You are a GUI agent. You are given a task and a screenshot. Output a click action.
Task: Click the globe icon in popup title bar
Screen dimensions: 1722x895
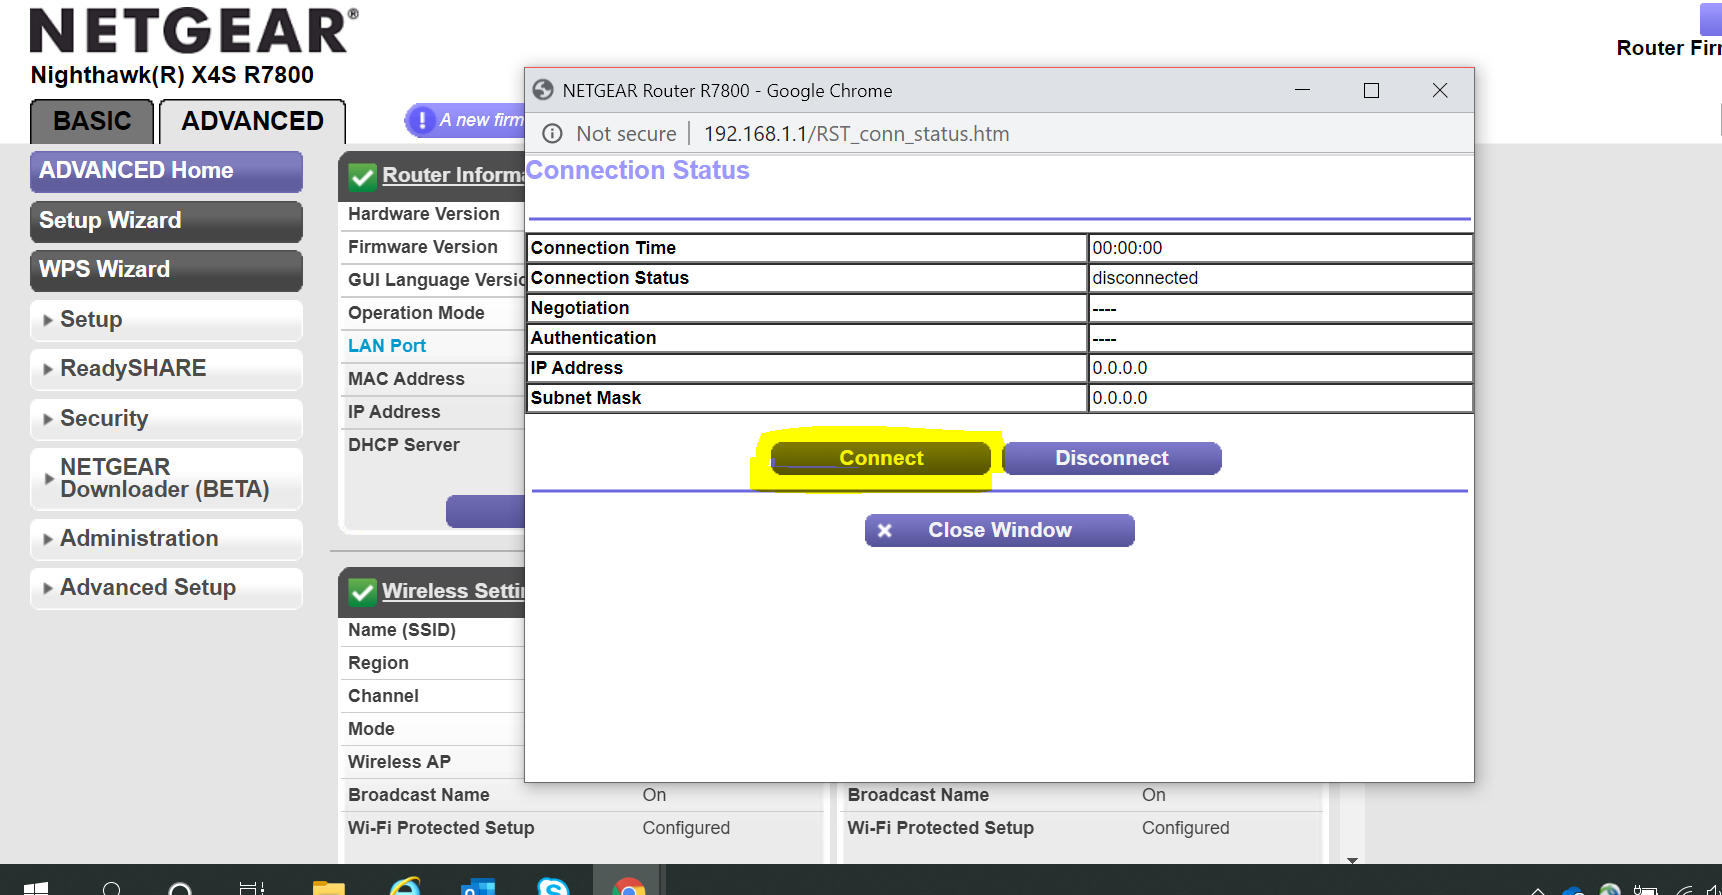543,90
